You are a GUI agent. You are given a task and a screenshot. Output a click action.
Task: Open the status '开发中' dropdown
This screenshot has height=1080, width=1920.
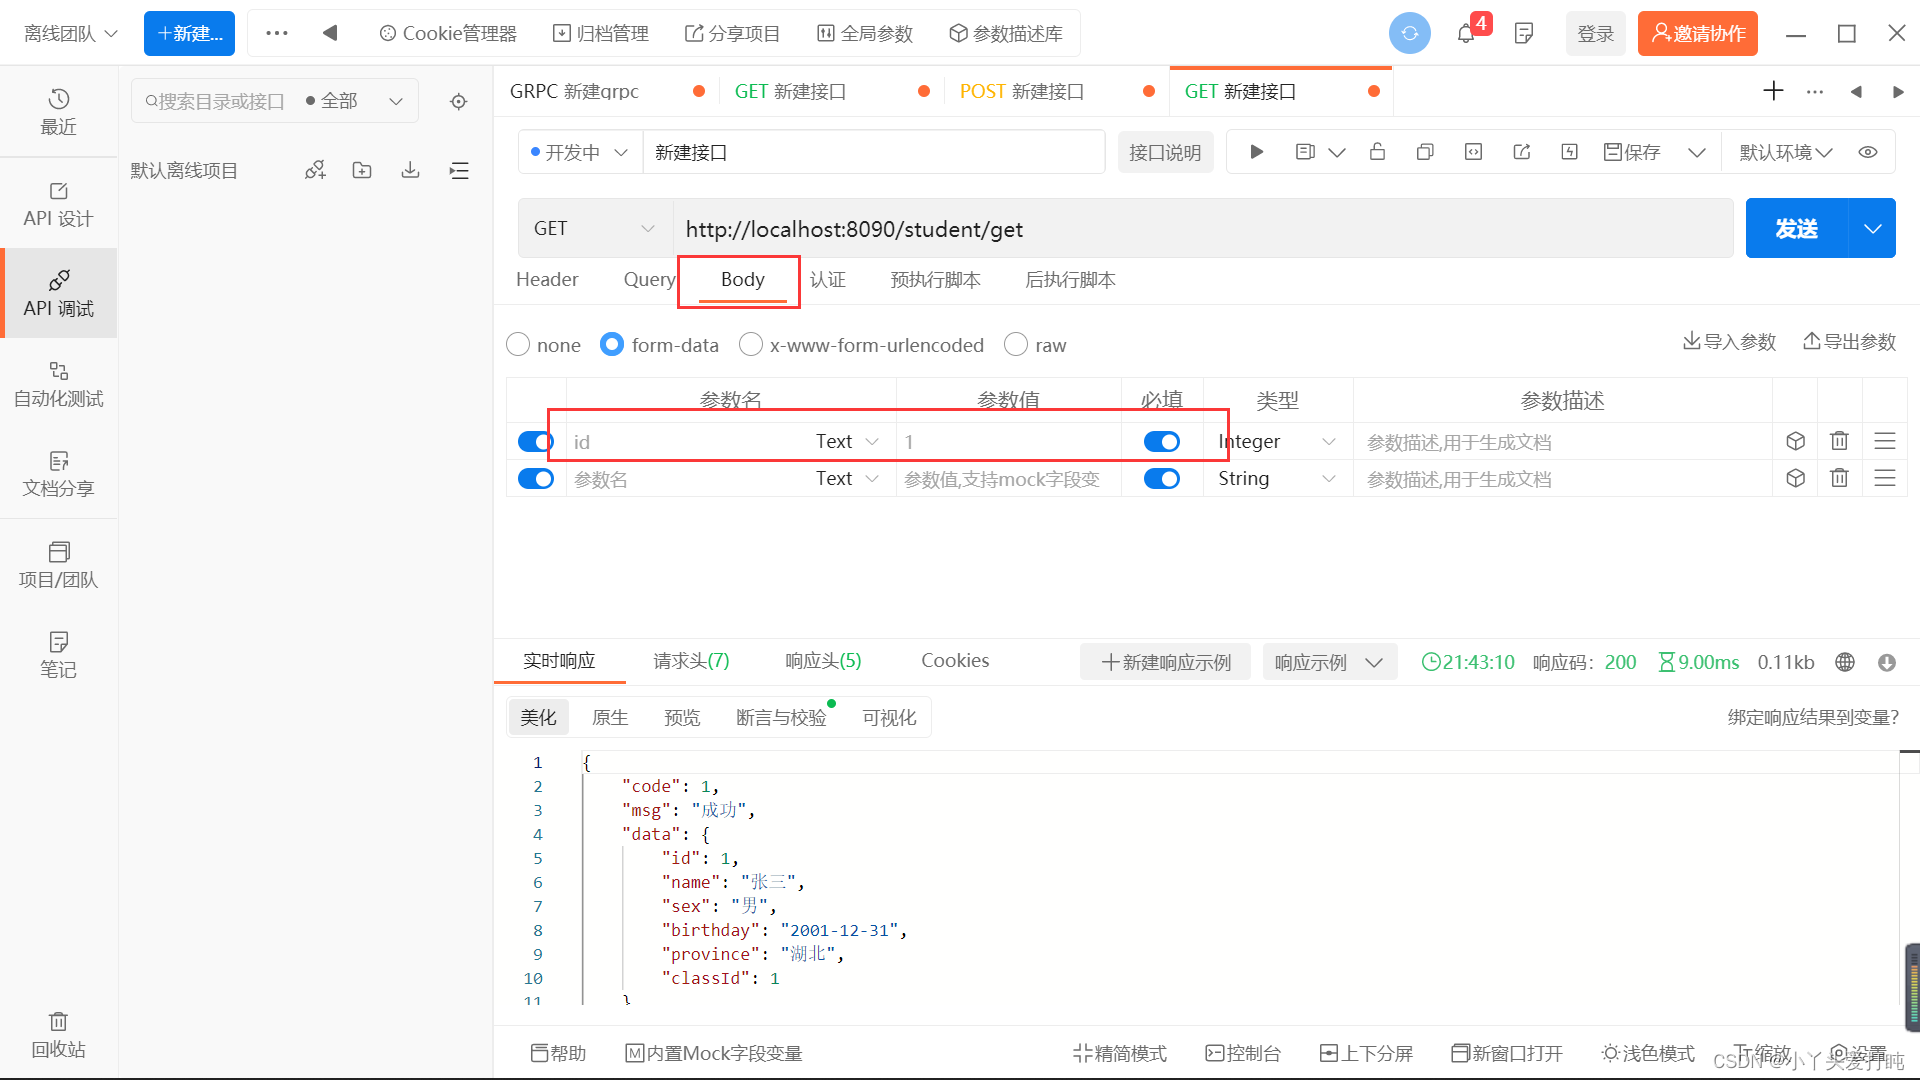pyautogui.click(x=580, y=152)
